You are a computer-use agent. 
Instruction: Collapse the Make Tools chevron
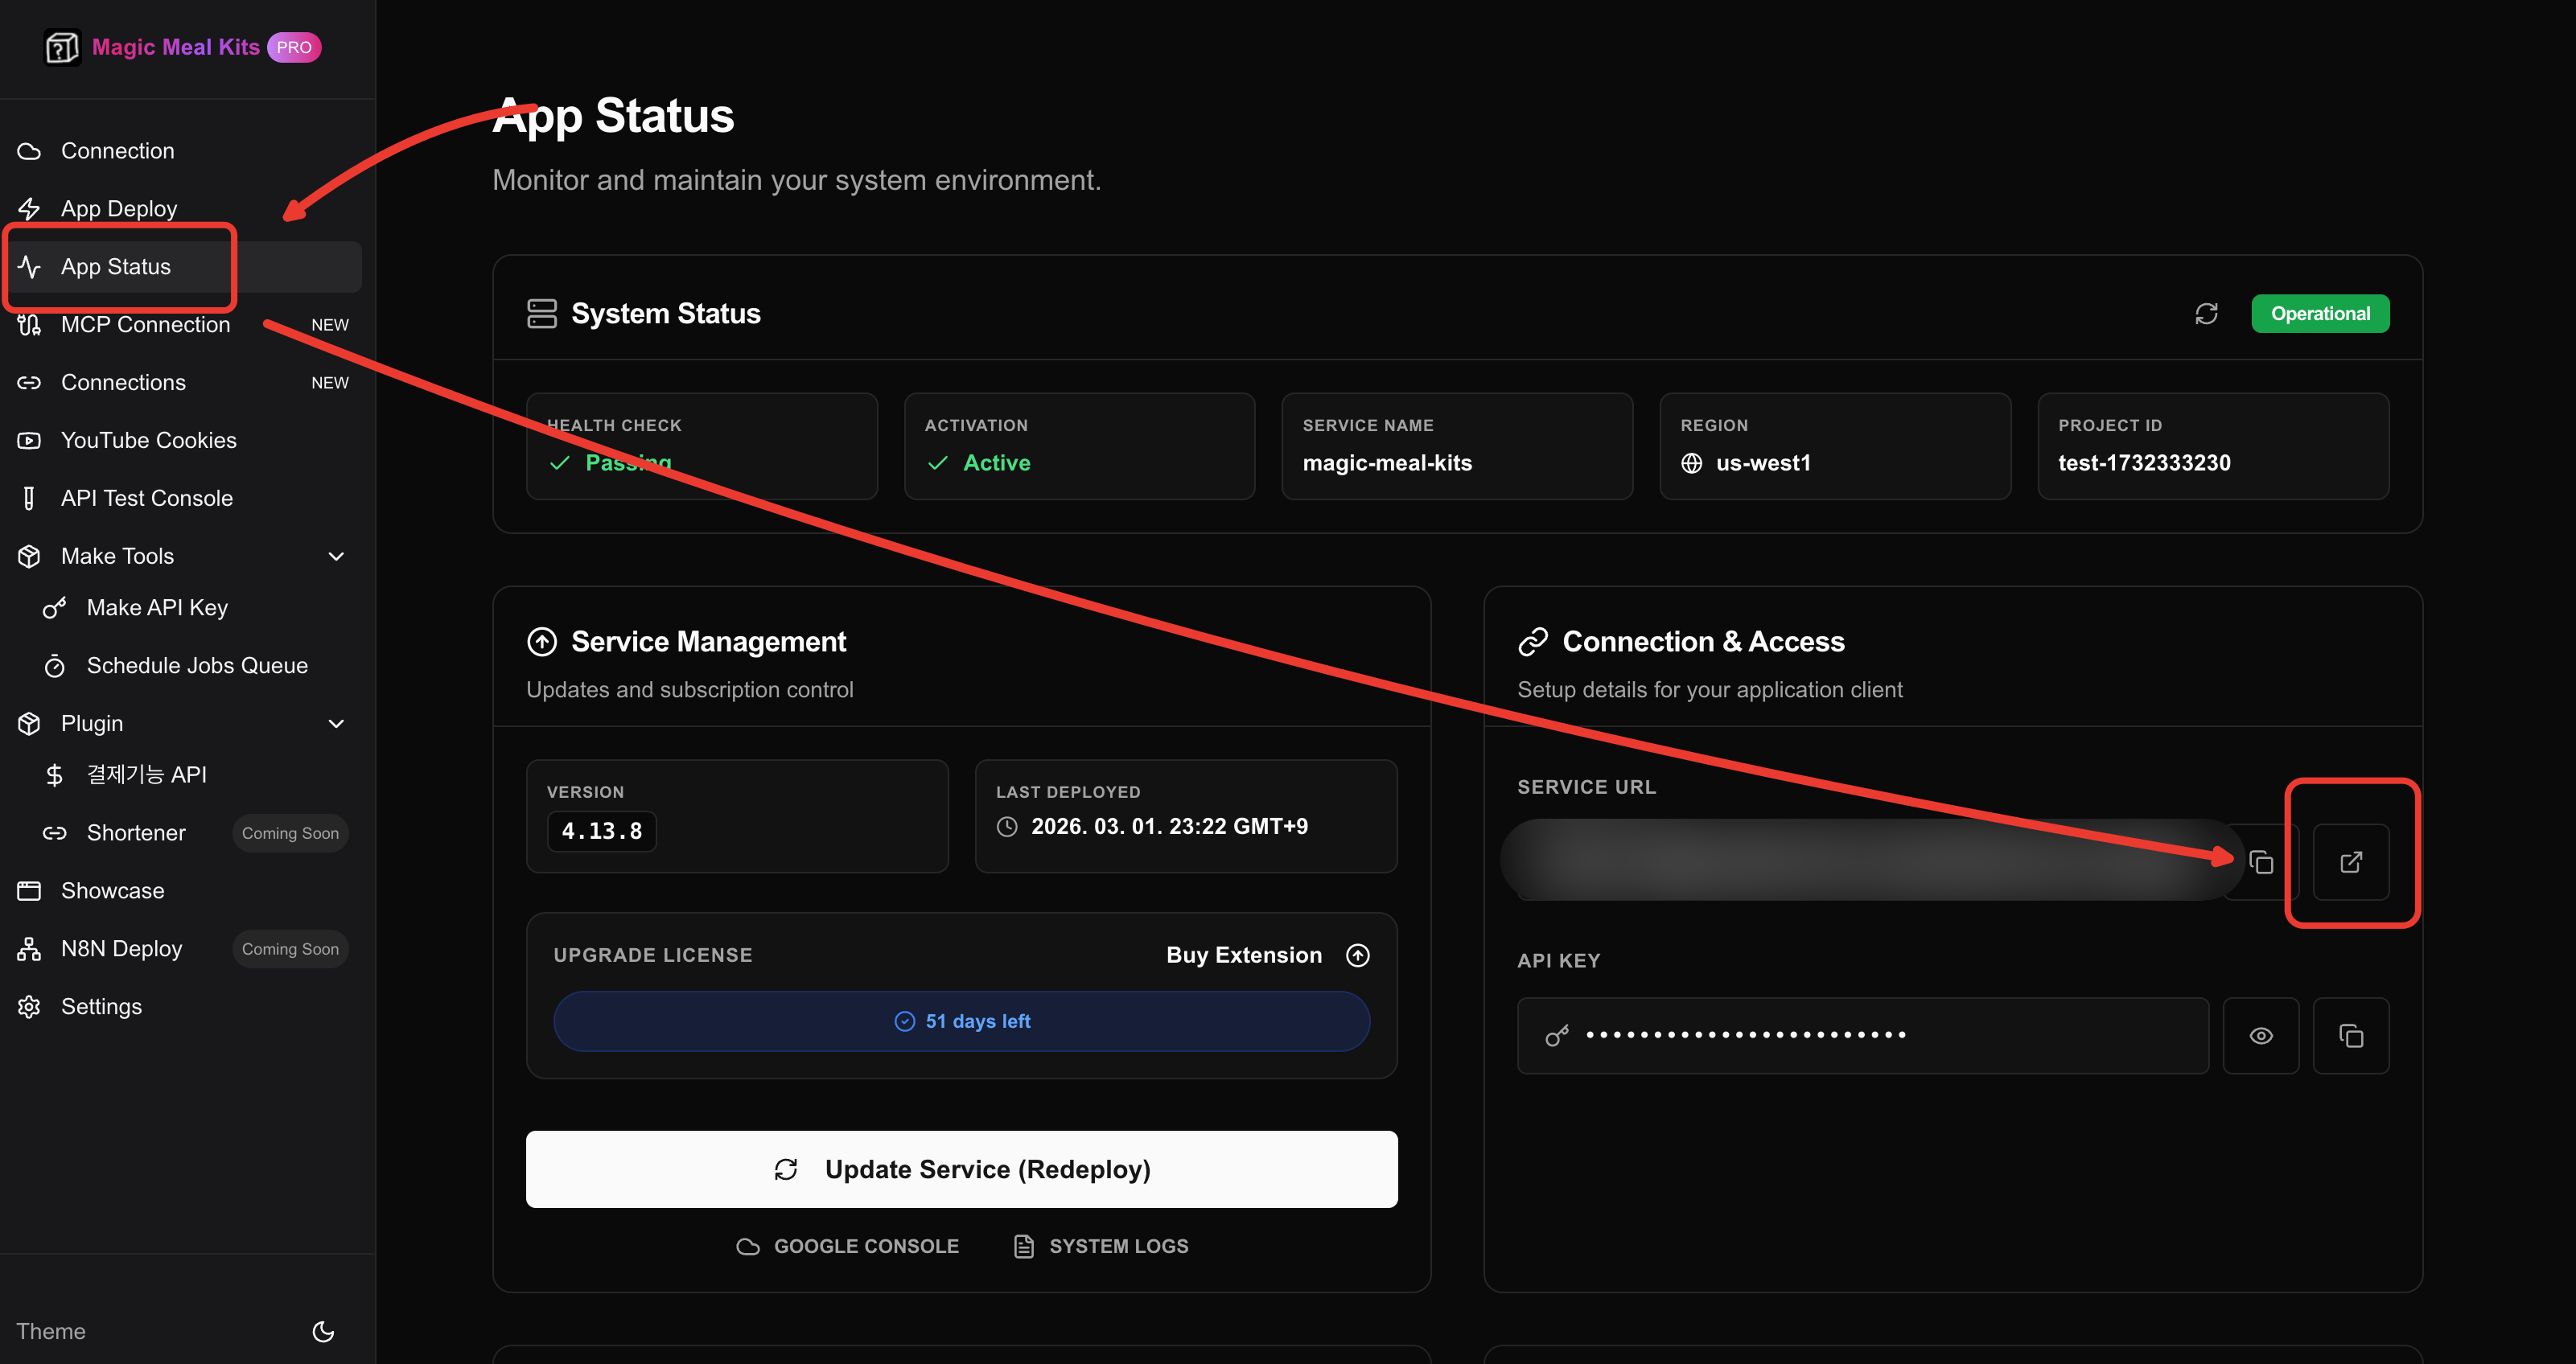(337, 556)
